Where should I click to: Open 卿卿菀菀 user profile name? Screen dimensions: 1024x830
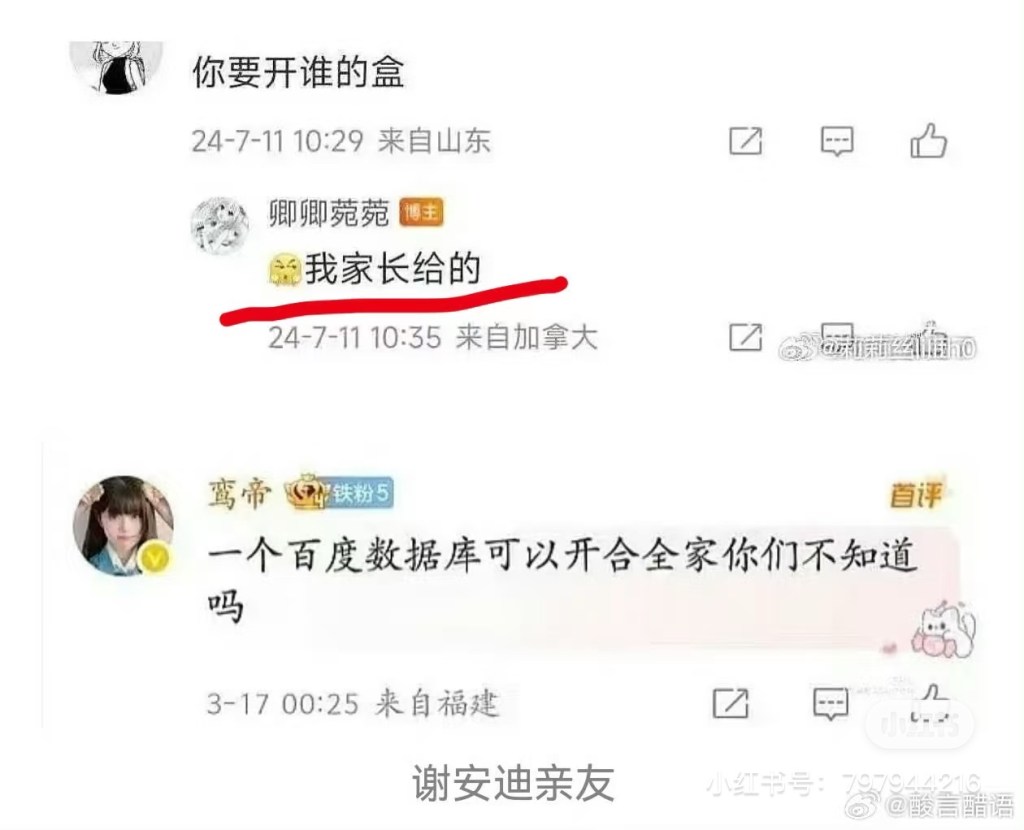click(328, 213)
